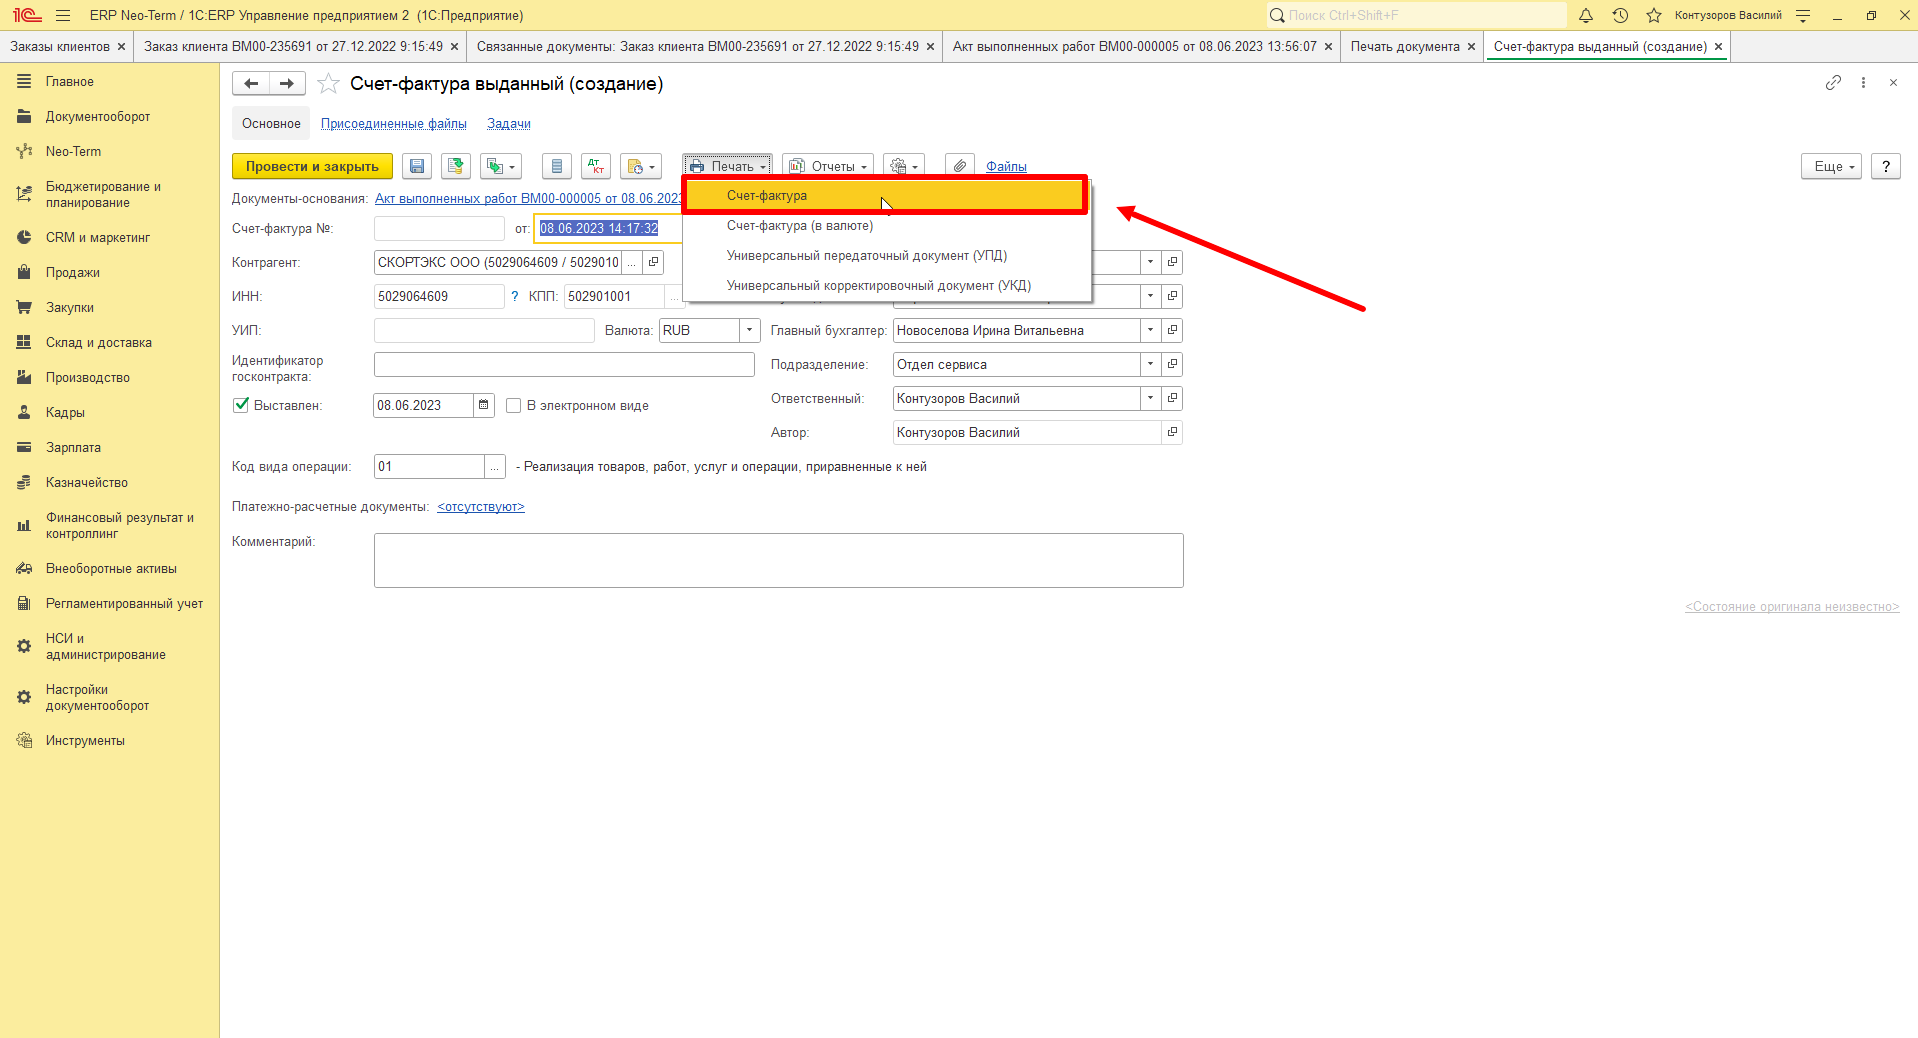Go back with the left arrow
This screenshot has width=1918, height=1038.
pos(251,84)
